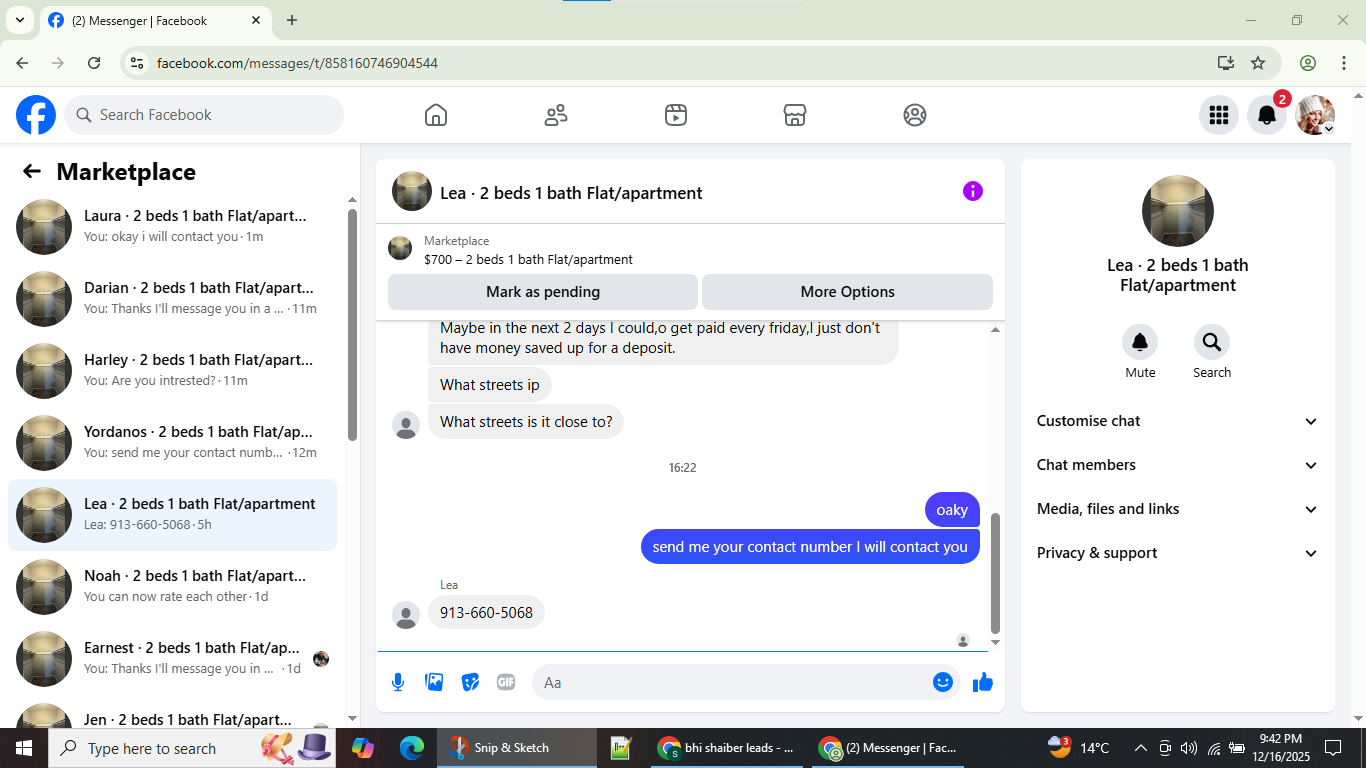The width and height of the screenshot is (1366, 768).
Task: Open a new browser tab
Action: tap(292, 20)
